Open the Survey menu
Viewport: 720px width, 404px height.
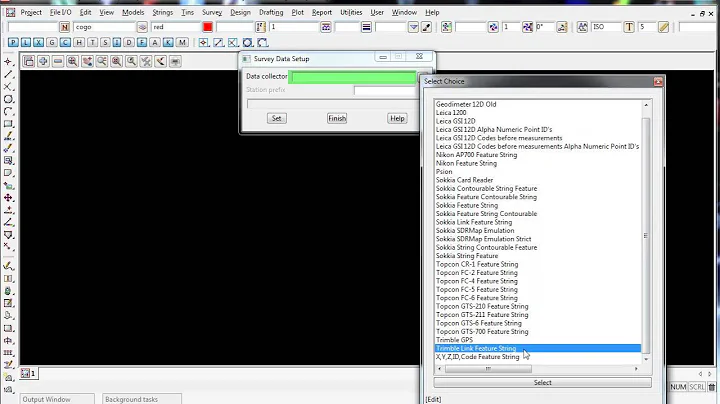(212, 12)
